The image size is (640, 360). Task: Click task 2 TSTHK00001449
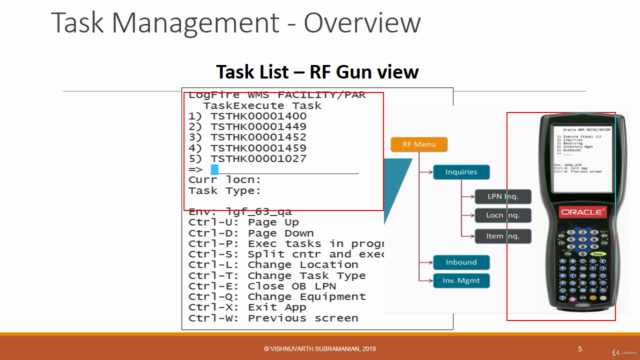click(247, 127)
